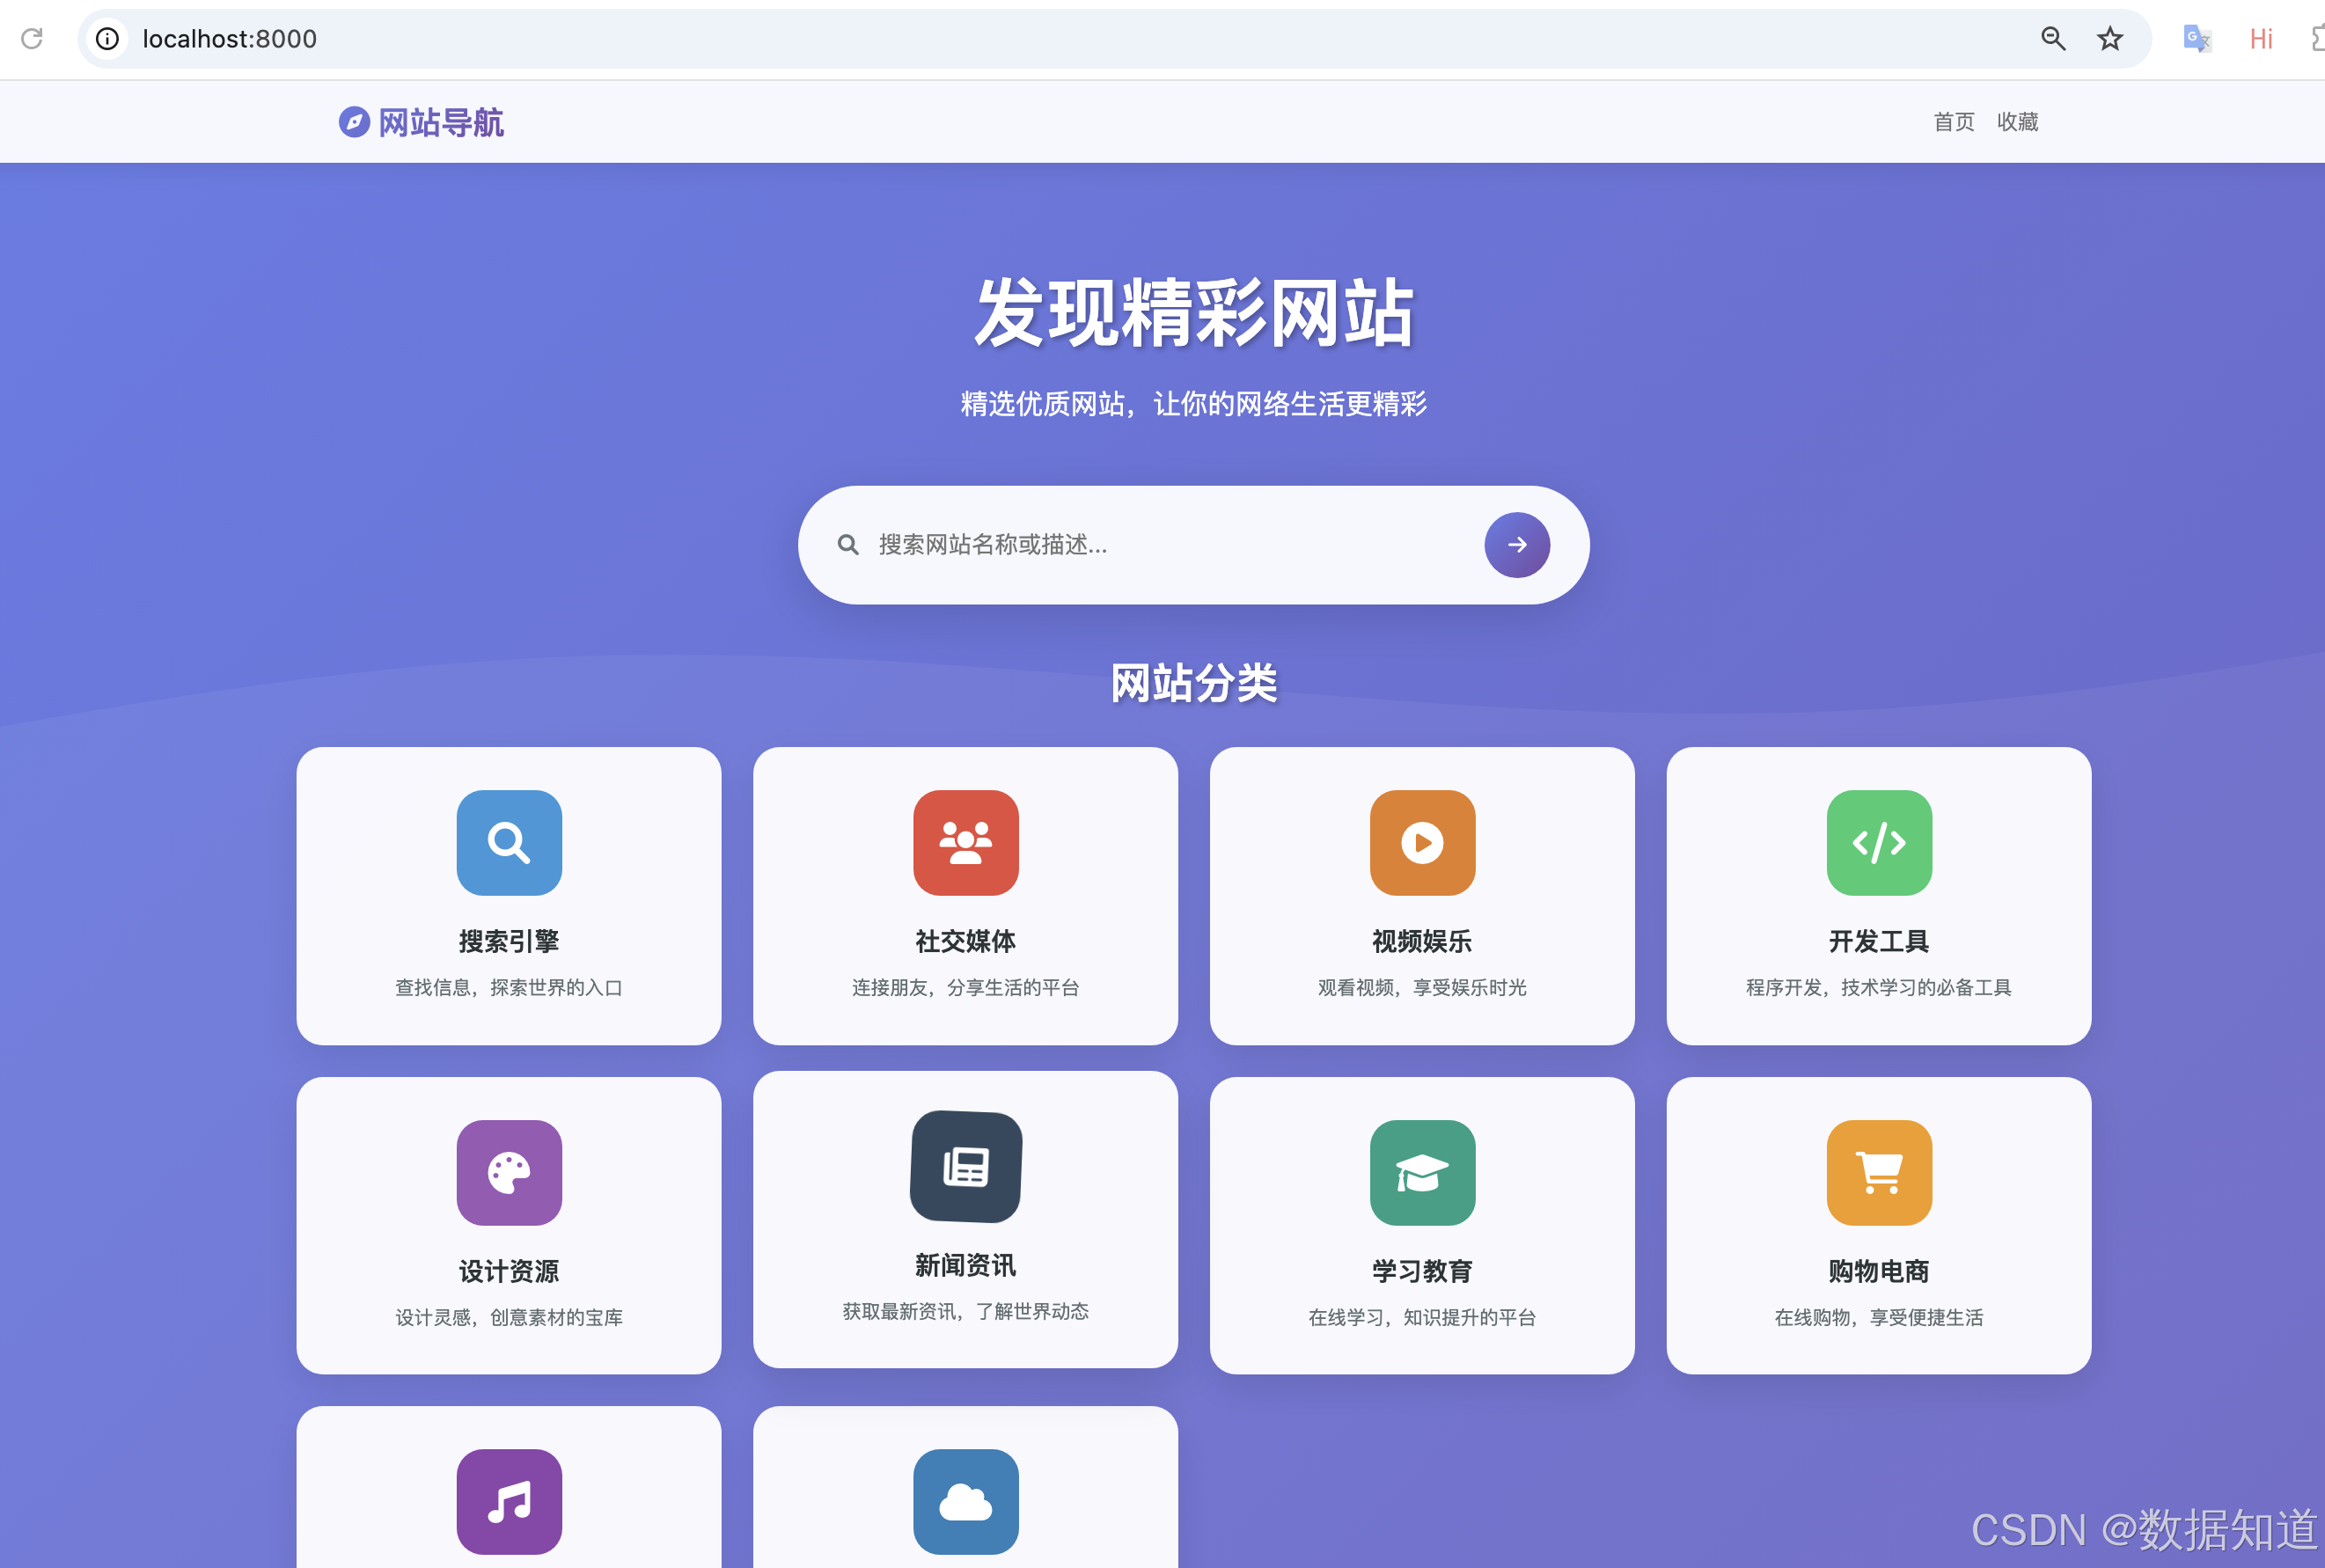The width and height of the screenshot is (2325, 1568).
Task: Click the browser zoom magnifier icon
Action: [2053, 39]
